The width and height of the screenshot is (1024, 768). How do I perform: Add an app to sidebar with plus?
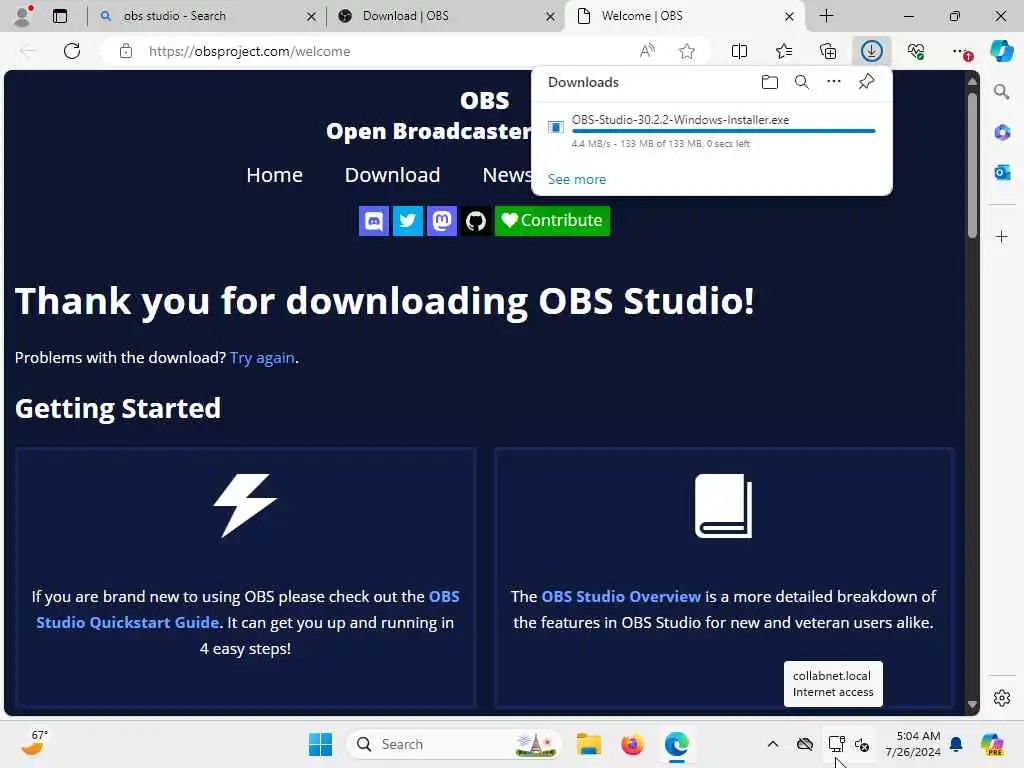click(x=1002, y=236)
